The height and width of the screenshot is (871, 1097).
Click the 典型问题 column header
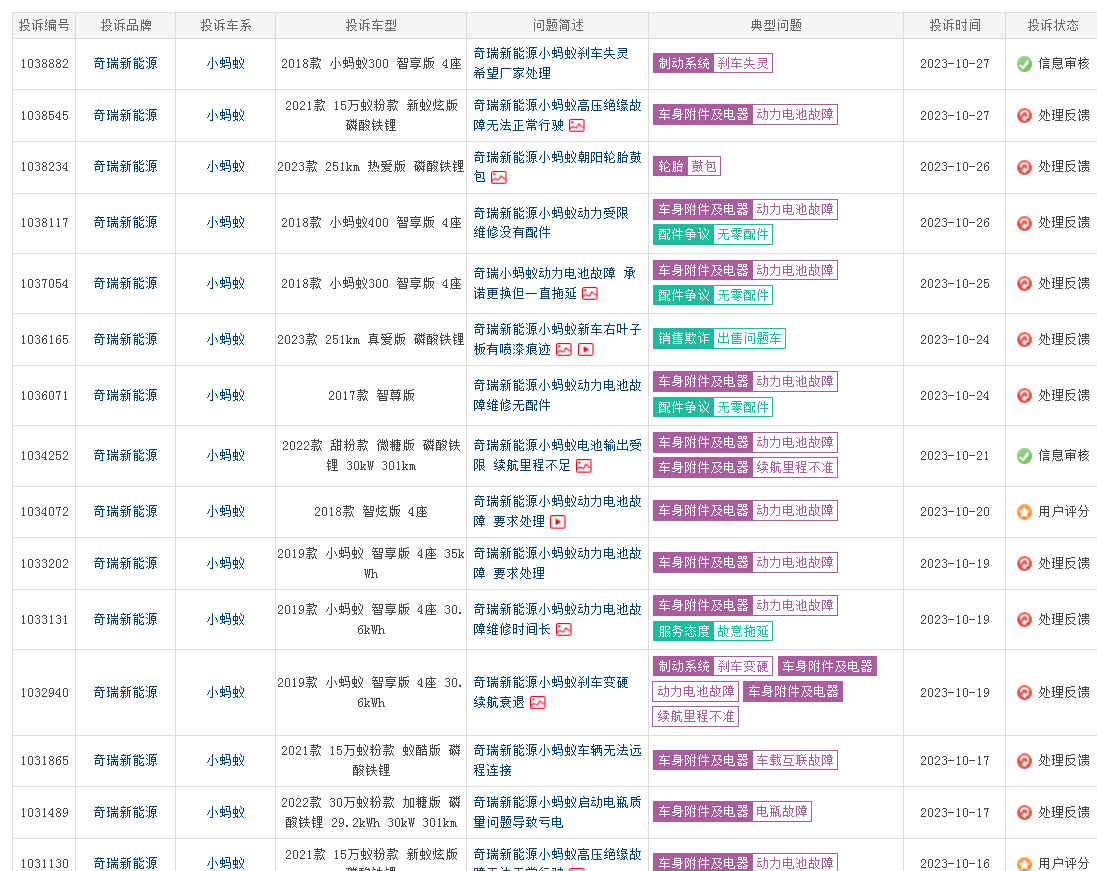point(776,26)
